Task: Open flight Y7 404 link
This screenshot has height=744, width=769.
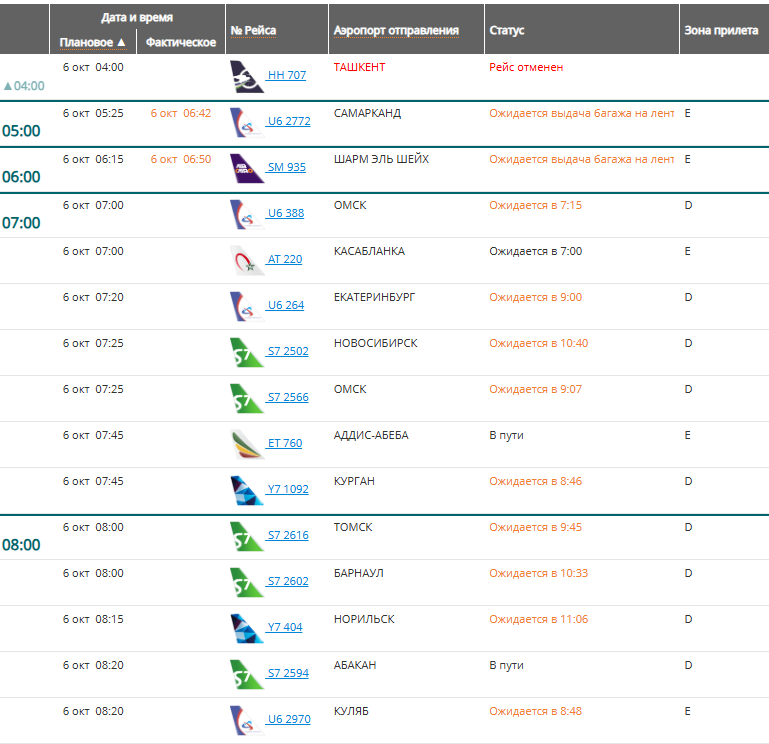Action: pos(285,627)
